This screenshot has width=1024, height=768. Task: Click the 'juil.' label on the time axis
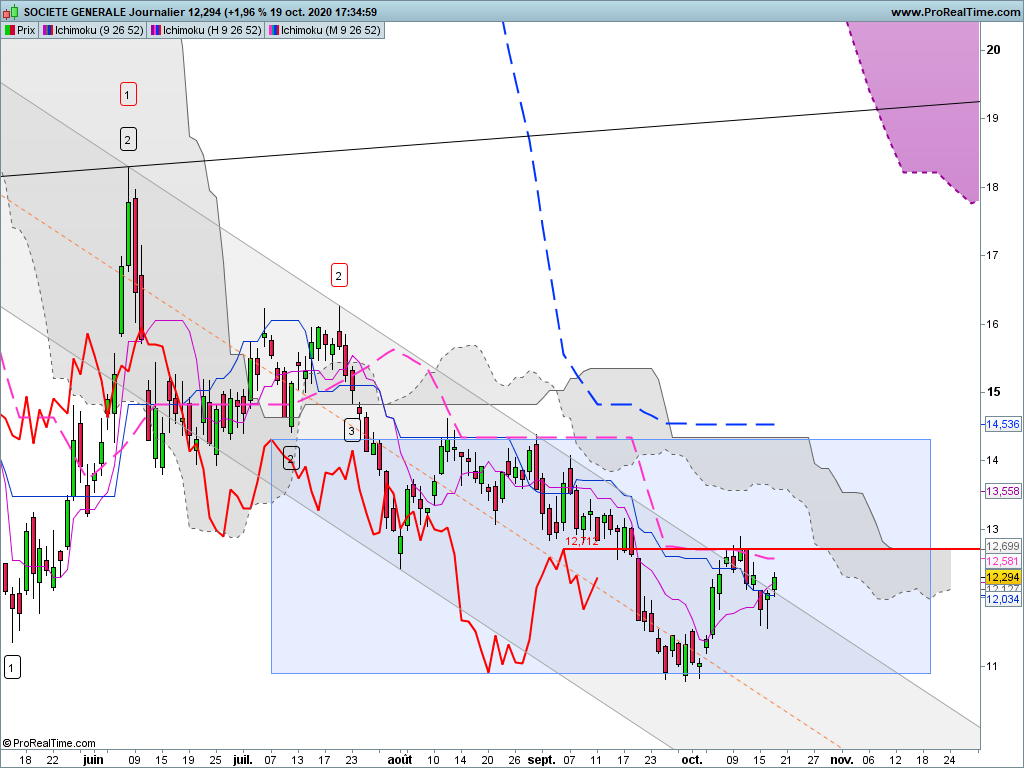click(x=243, y=760)
